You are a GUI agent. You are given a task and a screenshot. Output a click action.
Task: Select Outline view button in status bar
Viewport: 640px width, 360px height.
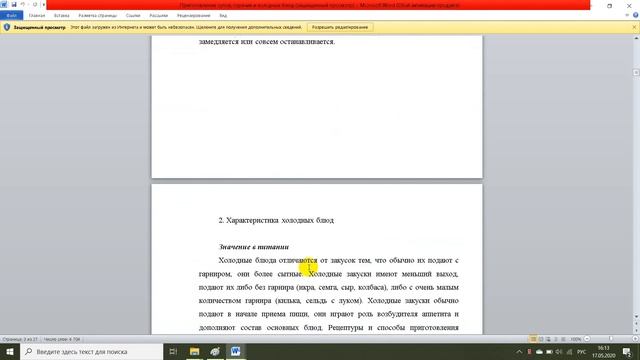pyautogui.click(x=556, y=339)
